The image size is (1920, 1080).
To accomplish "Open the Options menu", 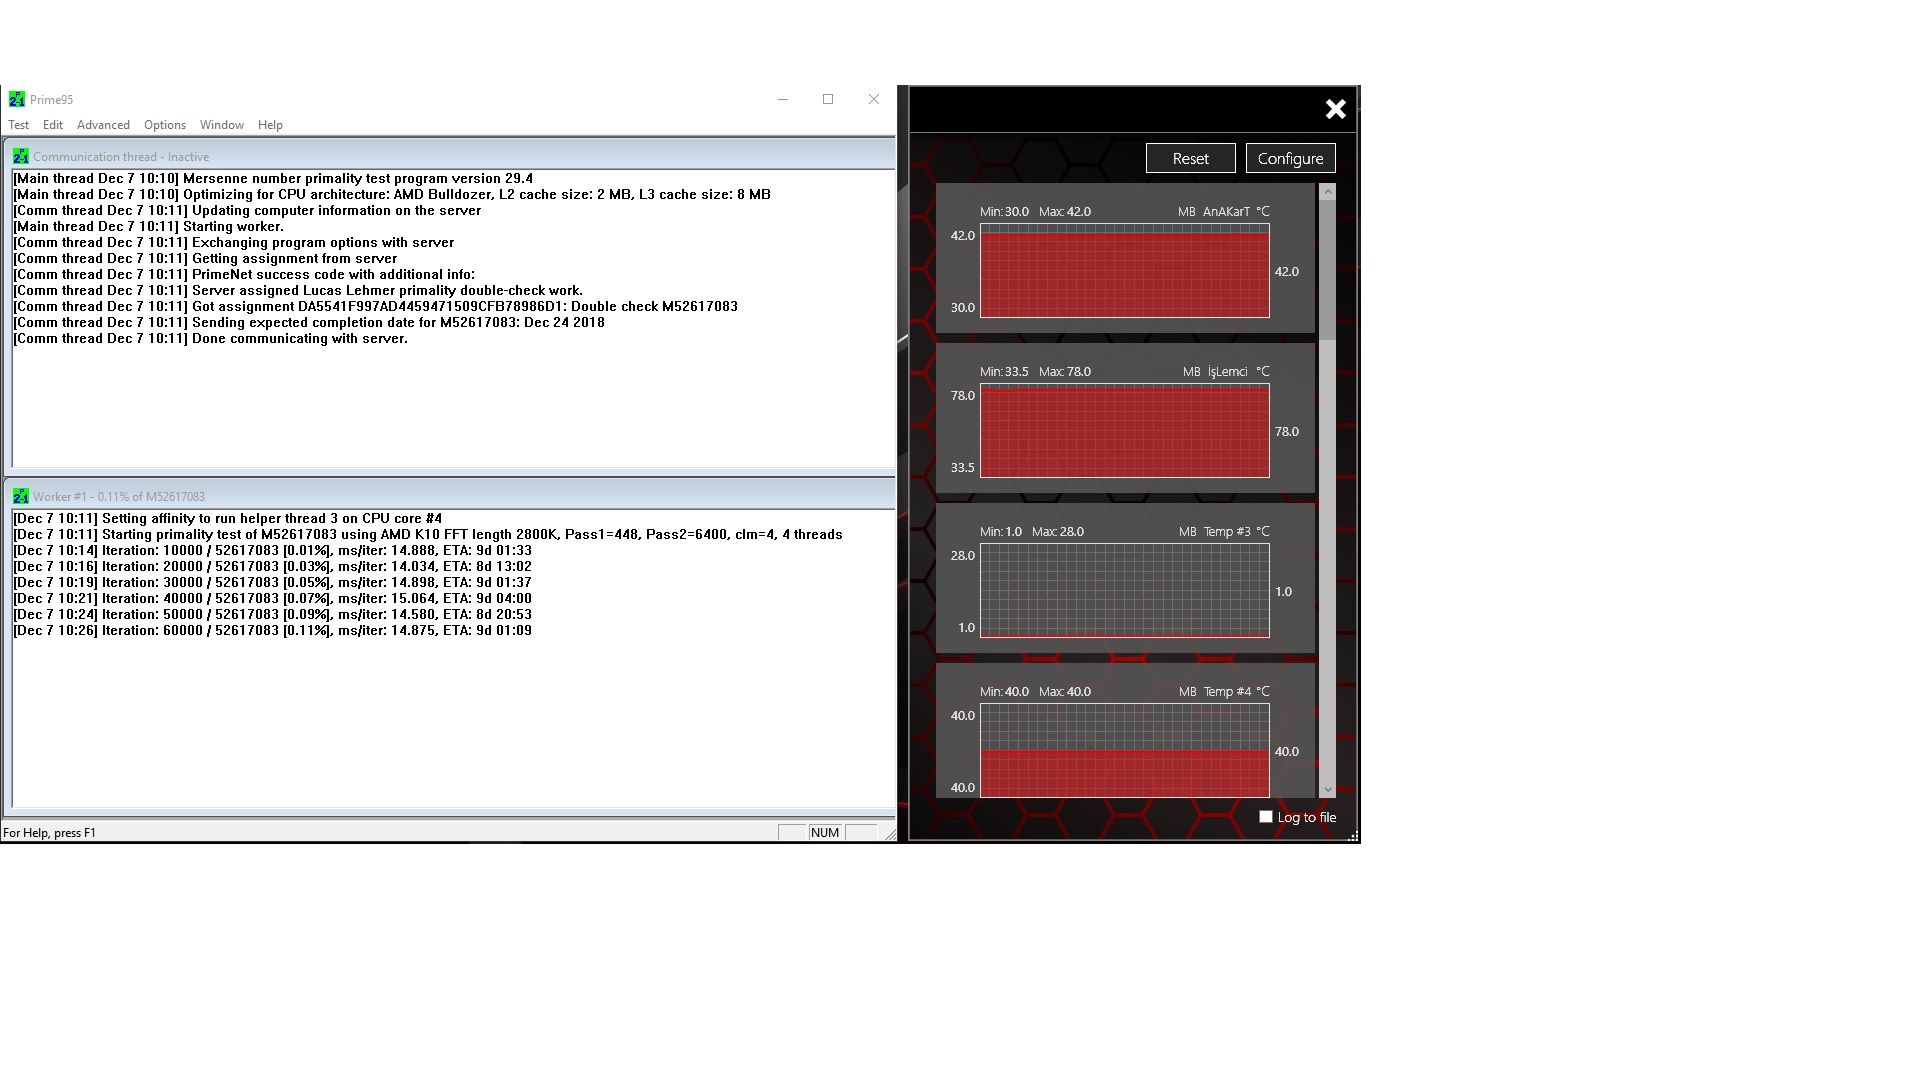I will tap(165, 125).
